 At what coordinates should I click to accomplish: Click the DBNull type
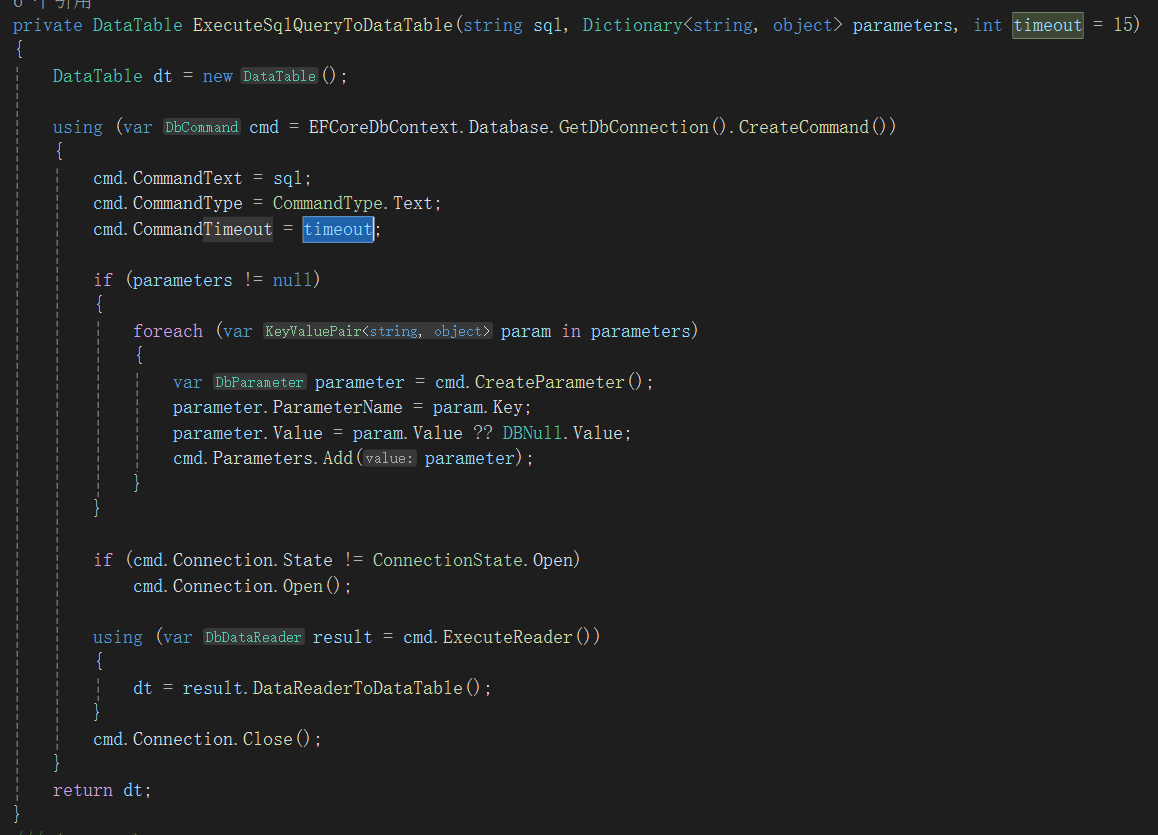tap(532, 433)
